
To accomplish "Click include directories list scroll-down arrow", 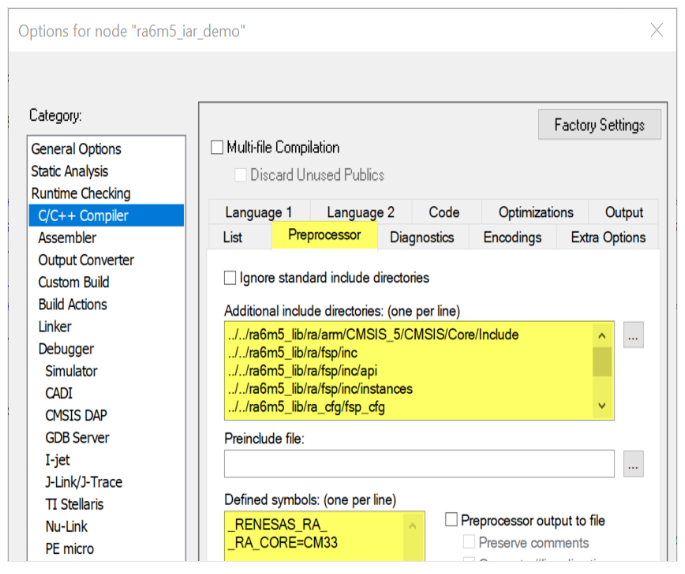I will 602,406.
